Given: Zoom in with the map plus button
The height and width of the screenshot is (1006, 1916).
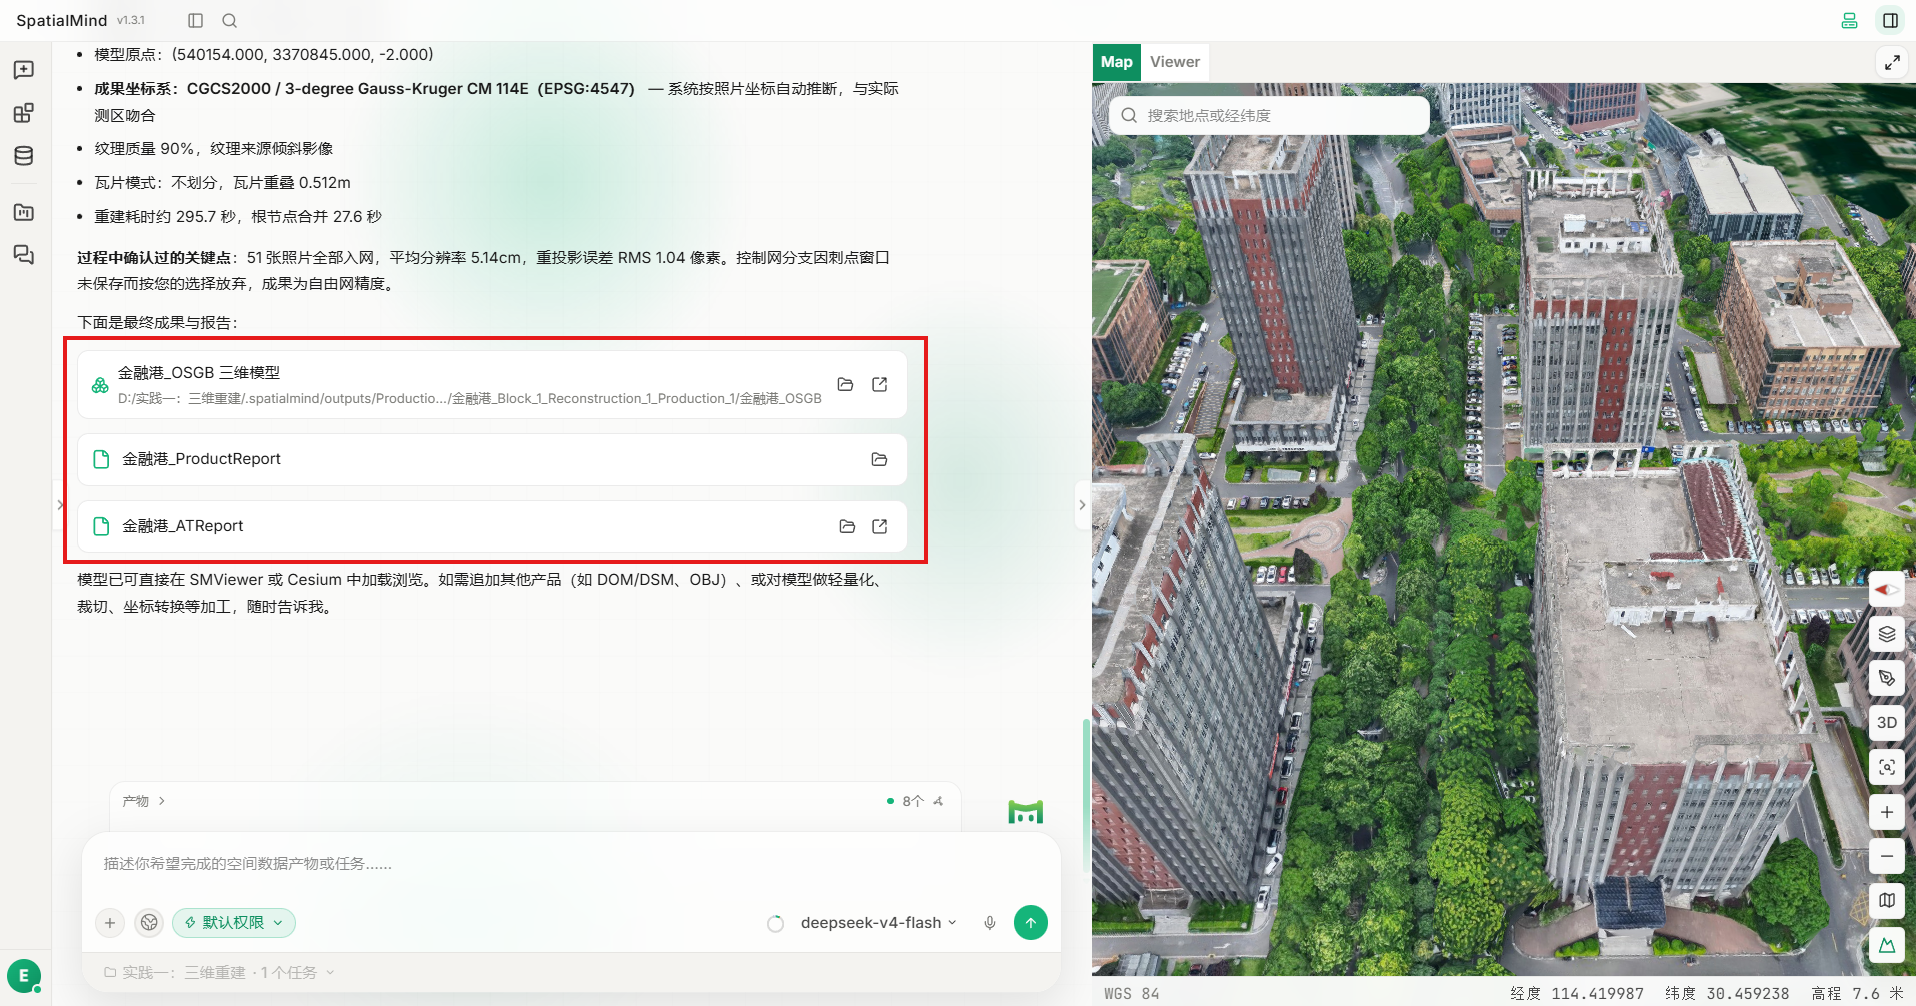Looking at the screenshot, I should click(1887, 812).
